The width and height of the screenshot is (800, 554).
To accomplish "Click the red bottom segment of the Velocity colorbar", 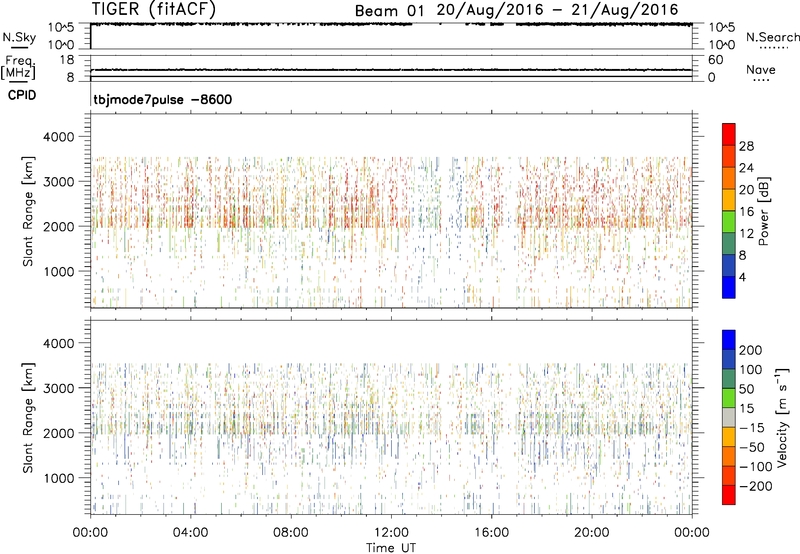I will pos(729,495).
